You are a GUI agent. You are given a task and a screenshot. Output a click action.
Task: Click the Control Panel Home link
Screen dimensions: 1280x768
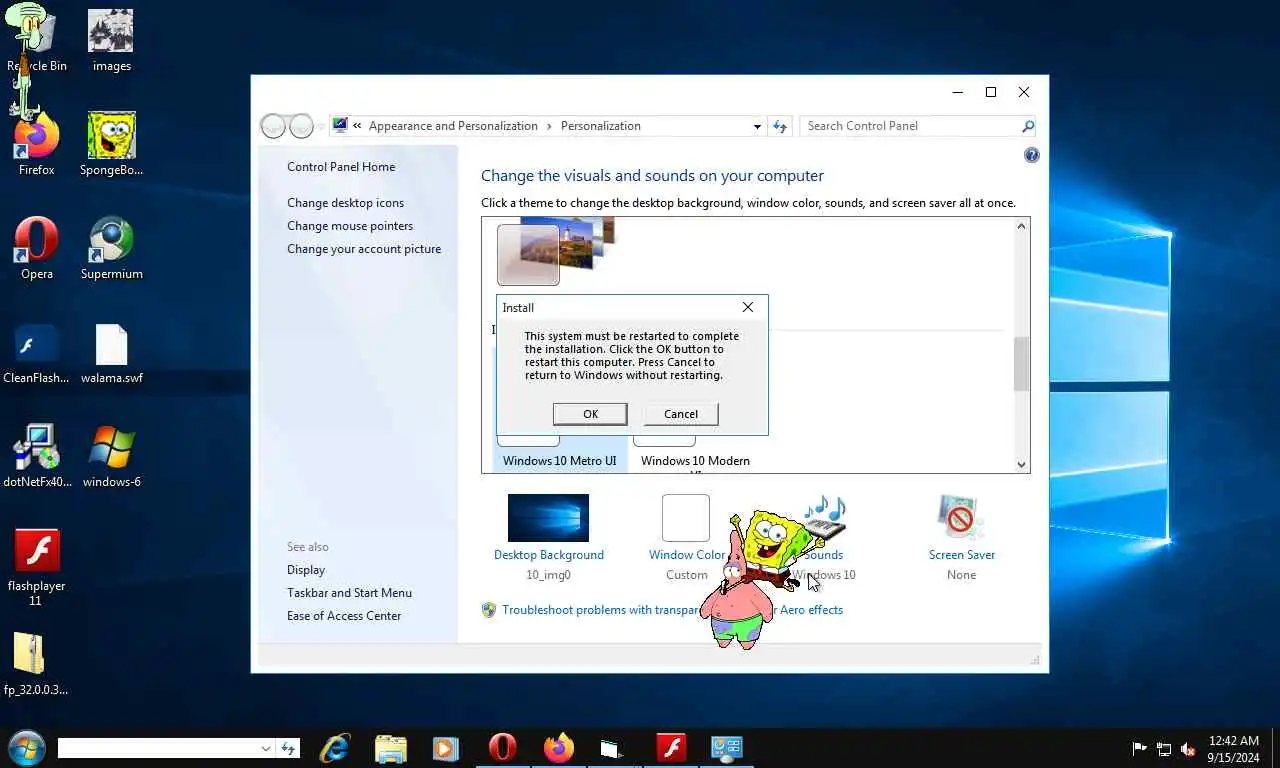pos(341,167)
